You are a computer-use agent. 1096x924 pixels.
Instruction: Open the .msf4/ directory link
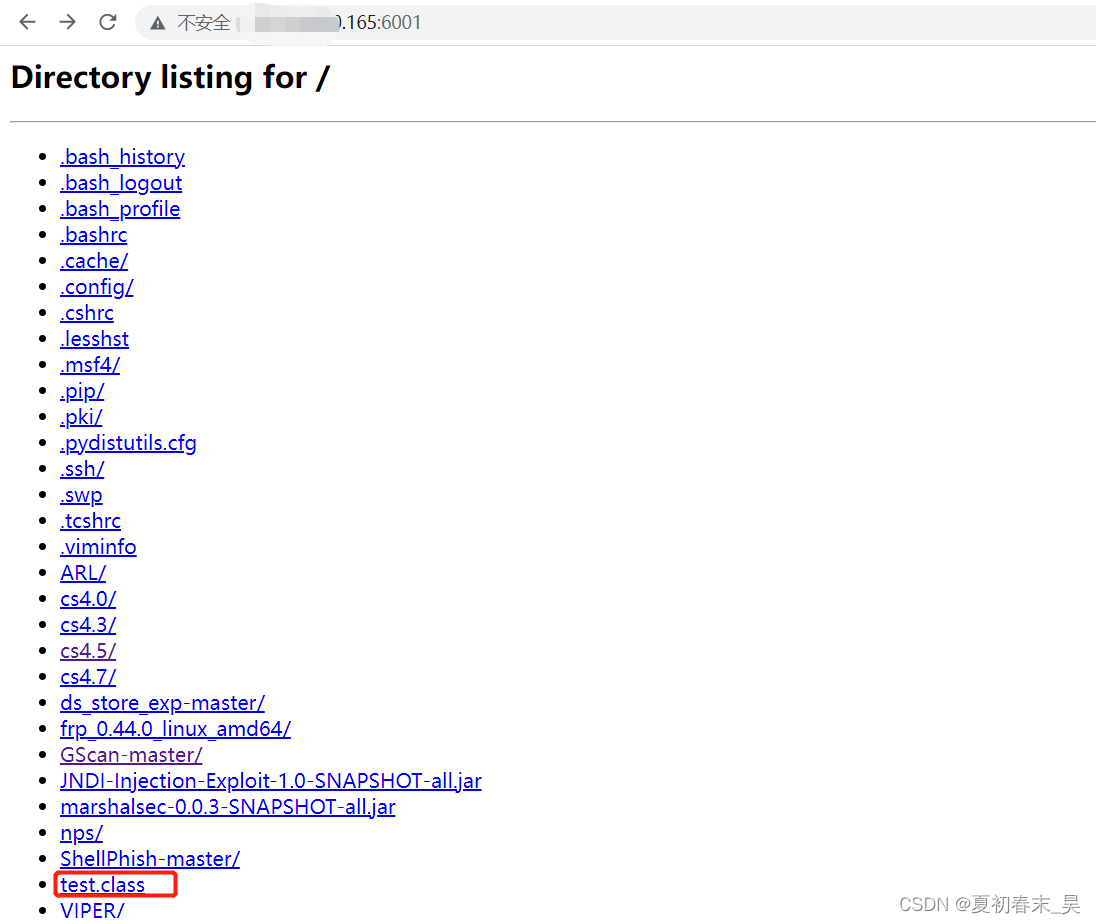point(90,364)
